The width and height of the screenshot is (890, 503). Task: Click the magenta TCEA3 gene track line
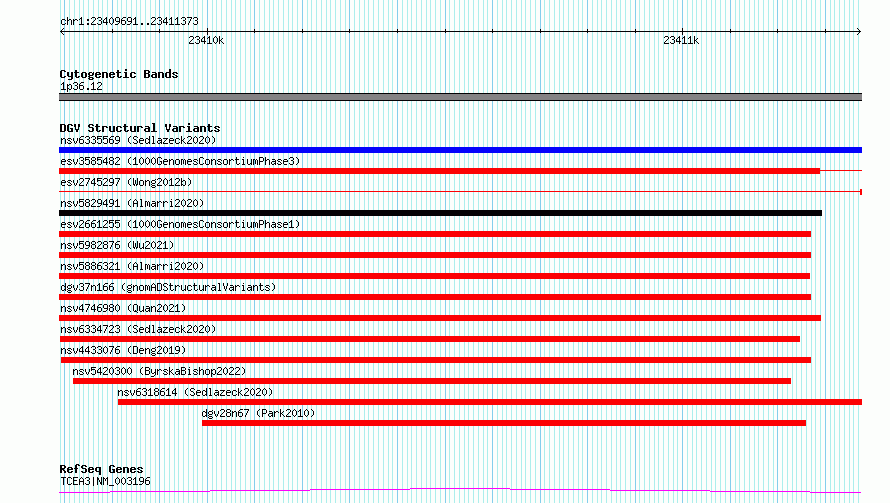pos(460,491)
